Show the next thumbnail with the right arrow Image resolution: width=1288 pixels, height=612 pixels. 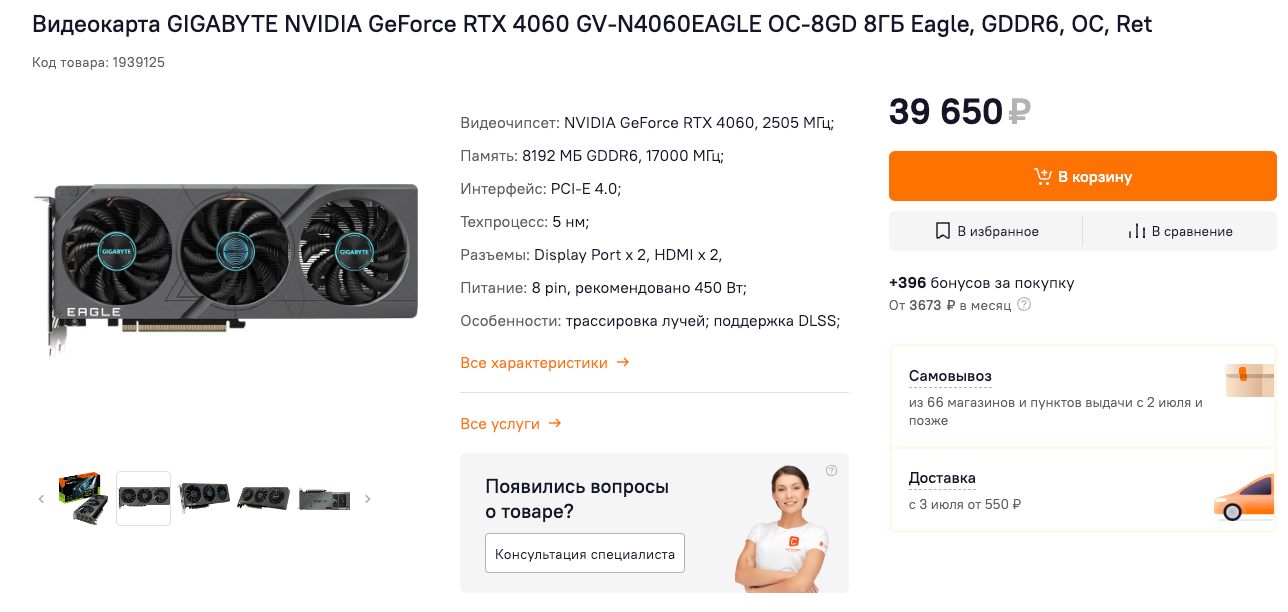pos(368,499)
